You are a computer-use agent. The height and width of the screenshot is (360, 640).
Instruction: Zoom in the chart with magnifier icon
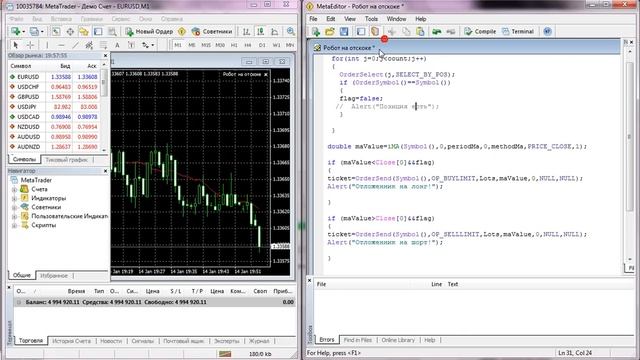[291, 31]
